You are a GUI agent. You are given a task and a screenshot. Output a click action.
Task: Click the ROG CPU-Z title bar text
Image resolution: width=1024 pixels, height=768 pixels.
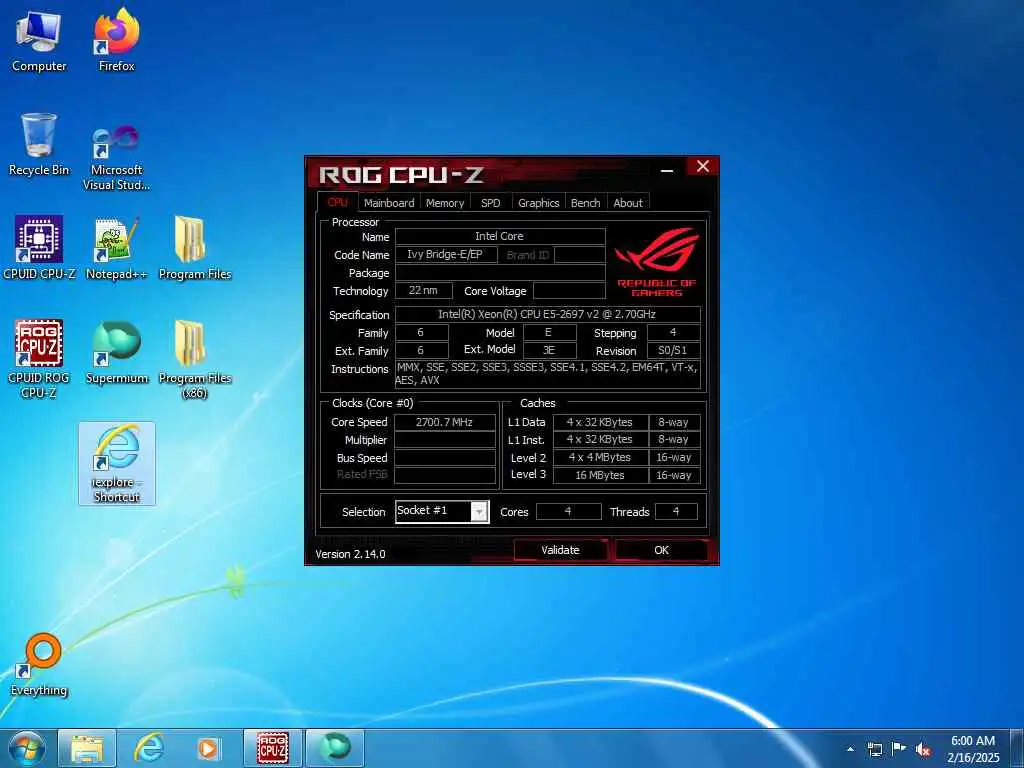pyautogui.click(x=401, y=174)
